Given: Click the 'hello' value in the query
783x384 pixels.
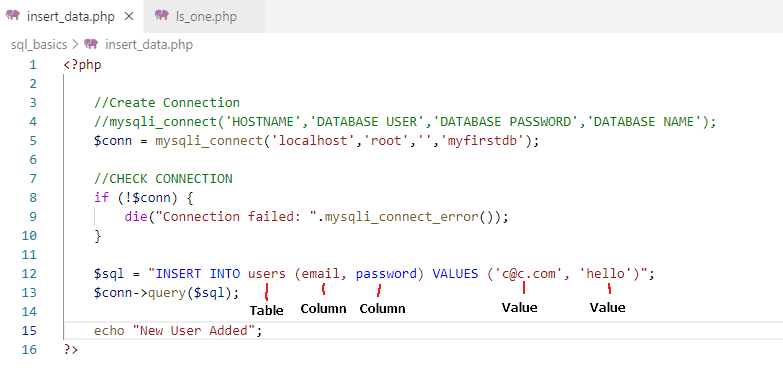Looking at the screenshot, I should (605, 274).
